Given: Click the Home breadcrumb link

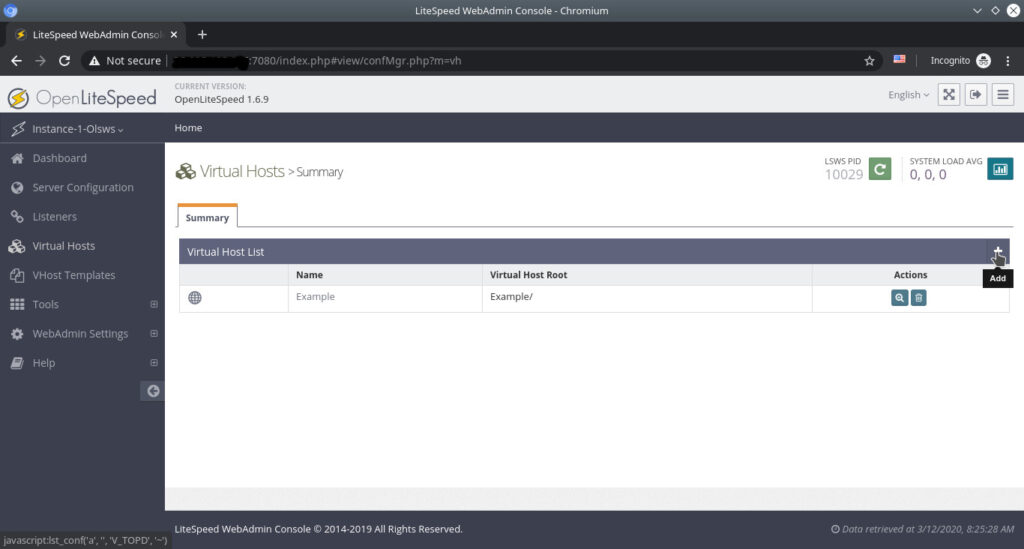Looking at the screenshot, I should coord(188,128).
